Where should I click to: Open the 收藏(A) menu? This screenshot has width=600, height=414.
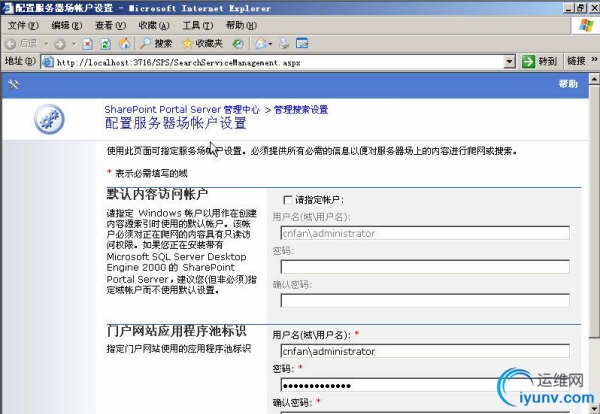(154, 26)
